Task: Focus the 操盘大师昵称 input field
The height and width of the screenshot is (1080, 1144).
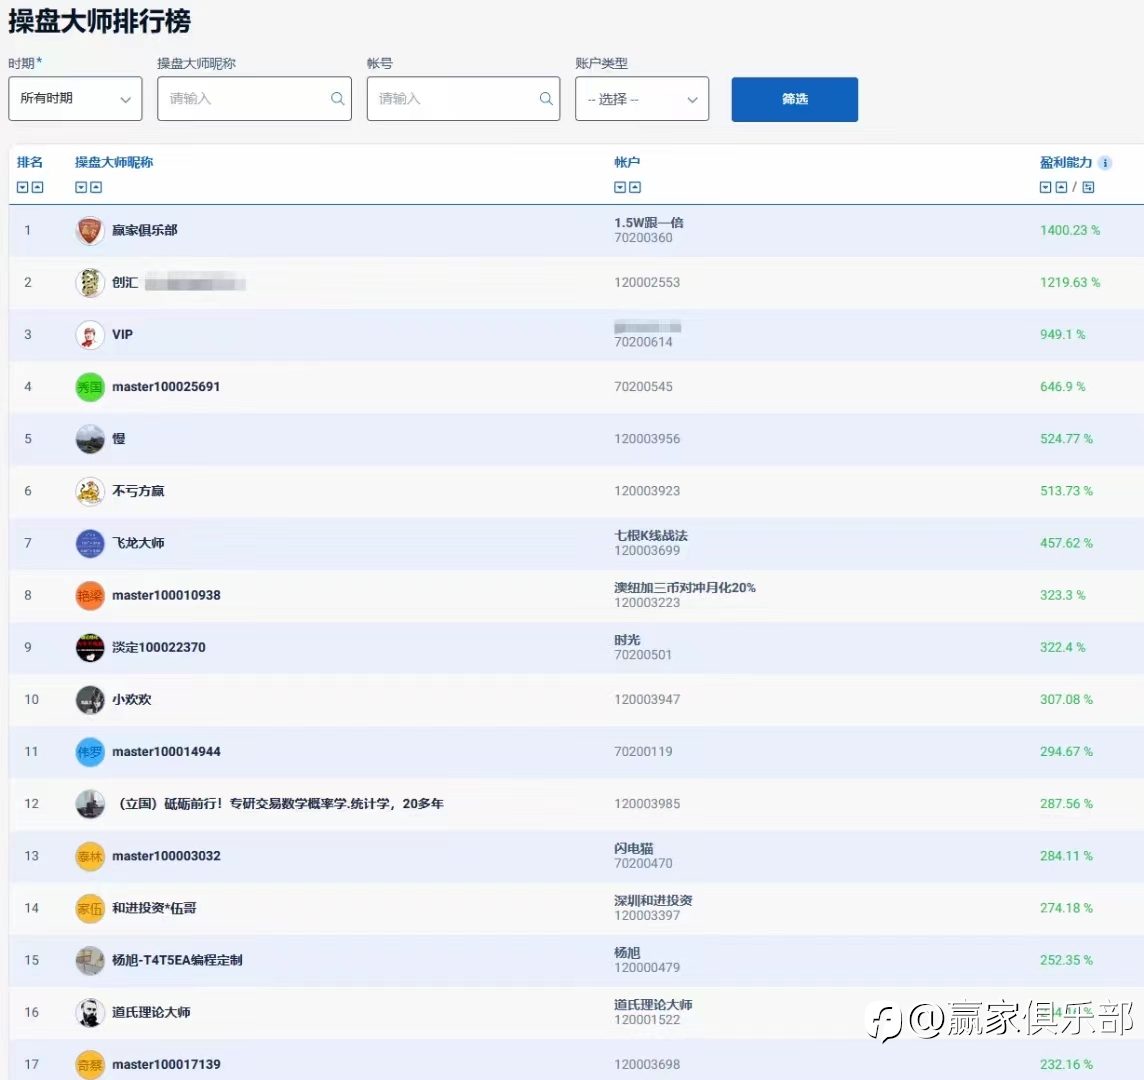Action: pos(255,99)
